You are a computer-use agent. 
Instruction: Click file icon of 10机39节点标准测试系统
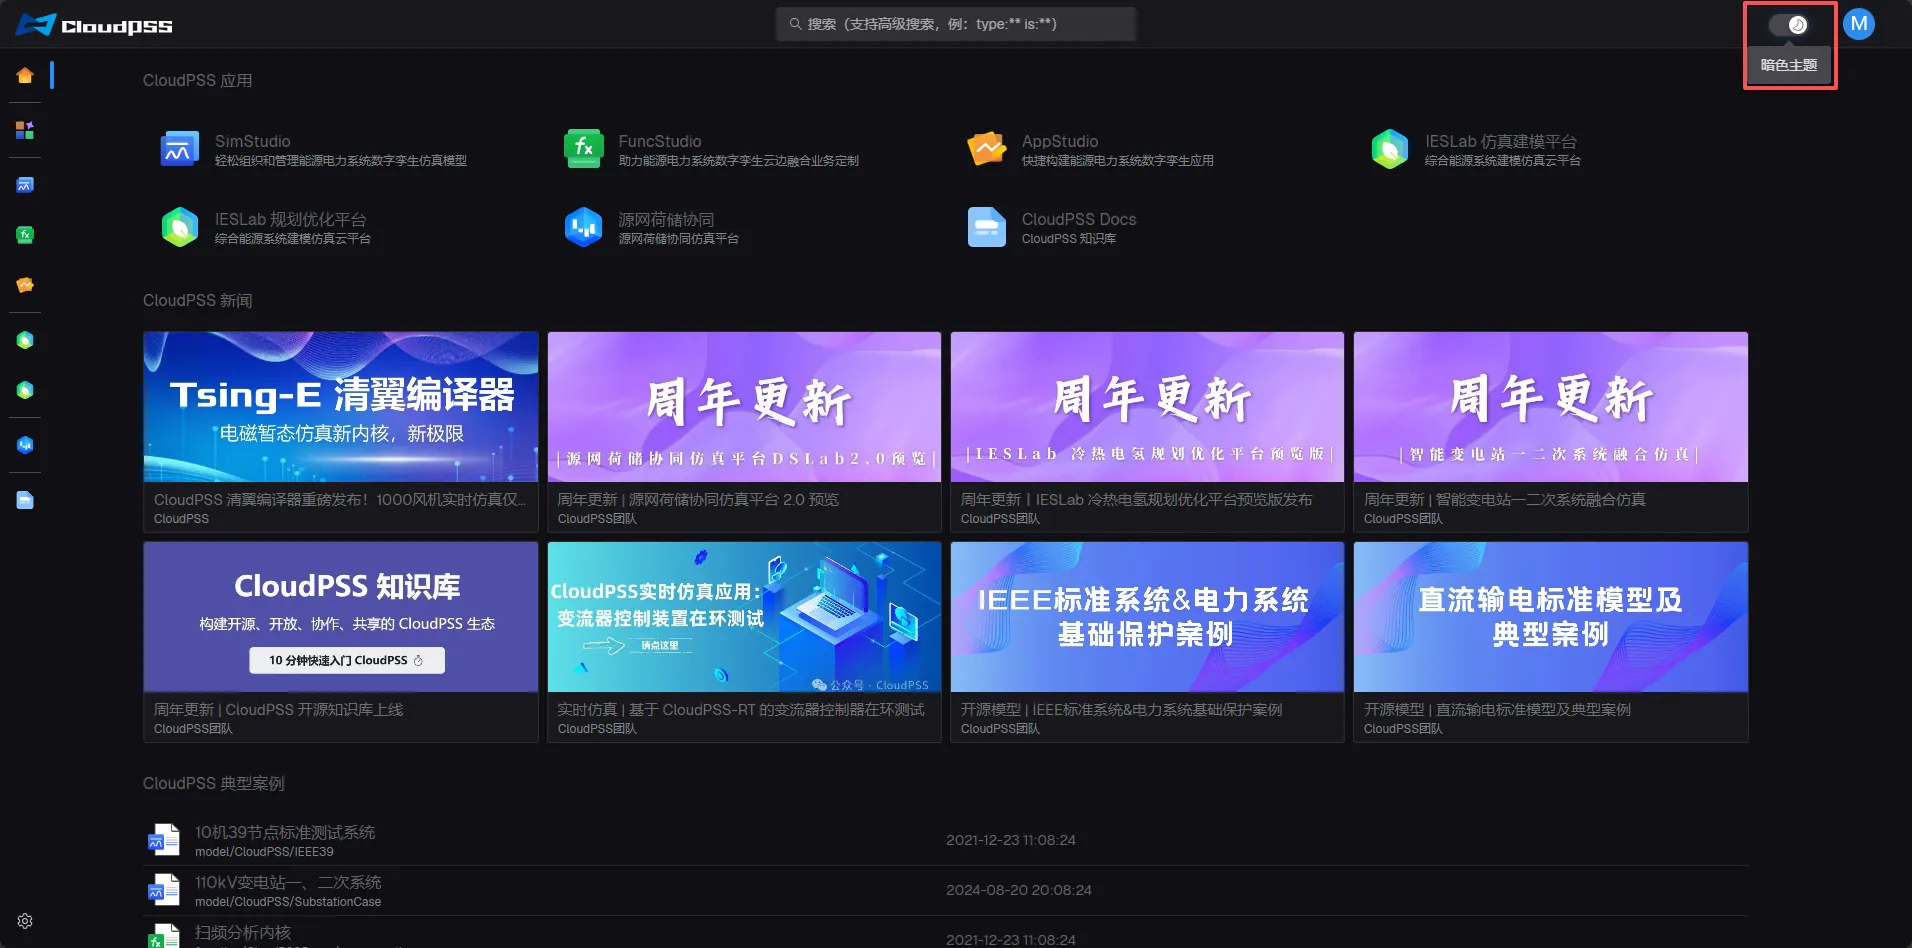(x=164, y=840)
